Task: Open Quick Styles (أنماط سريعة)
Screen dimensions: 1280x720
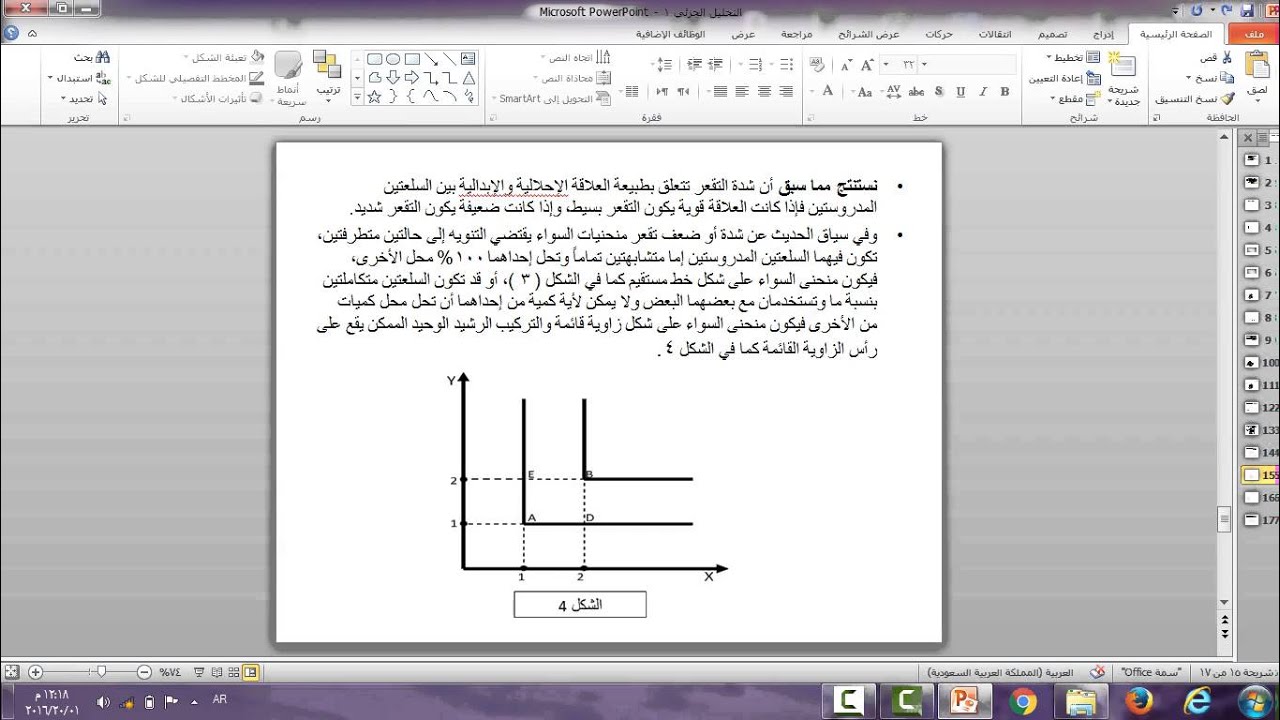Action: [x=288, y=78]
